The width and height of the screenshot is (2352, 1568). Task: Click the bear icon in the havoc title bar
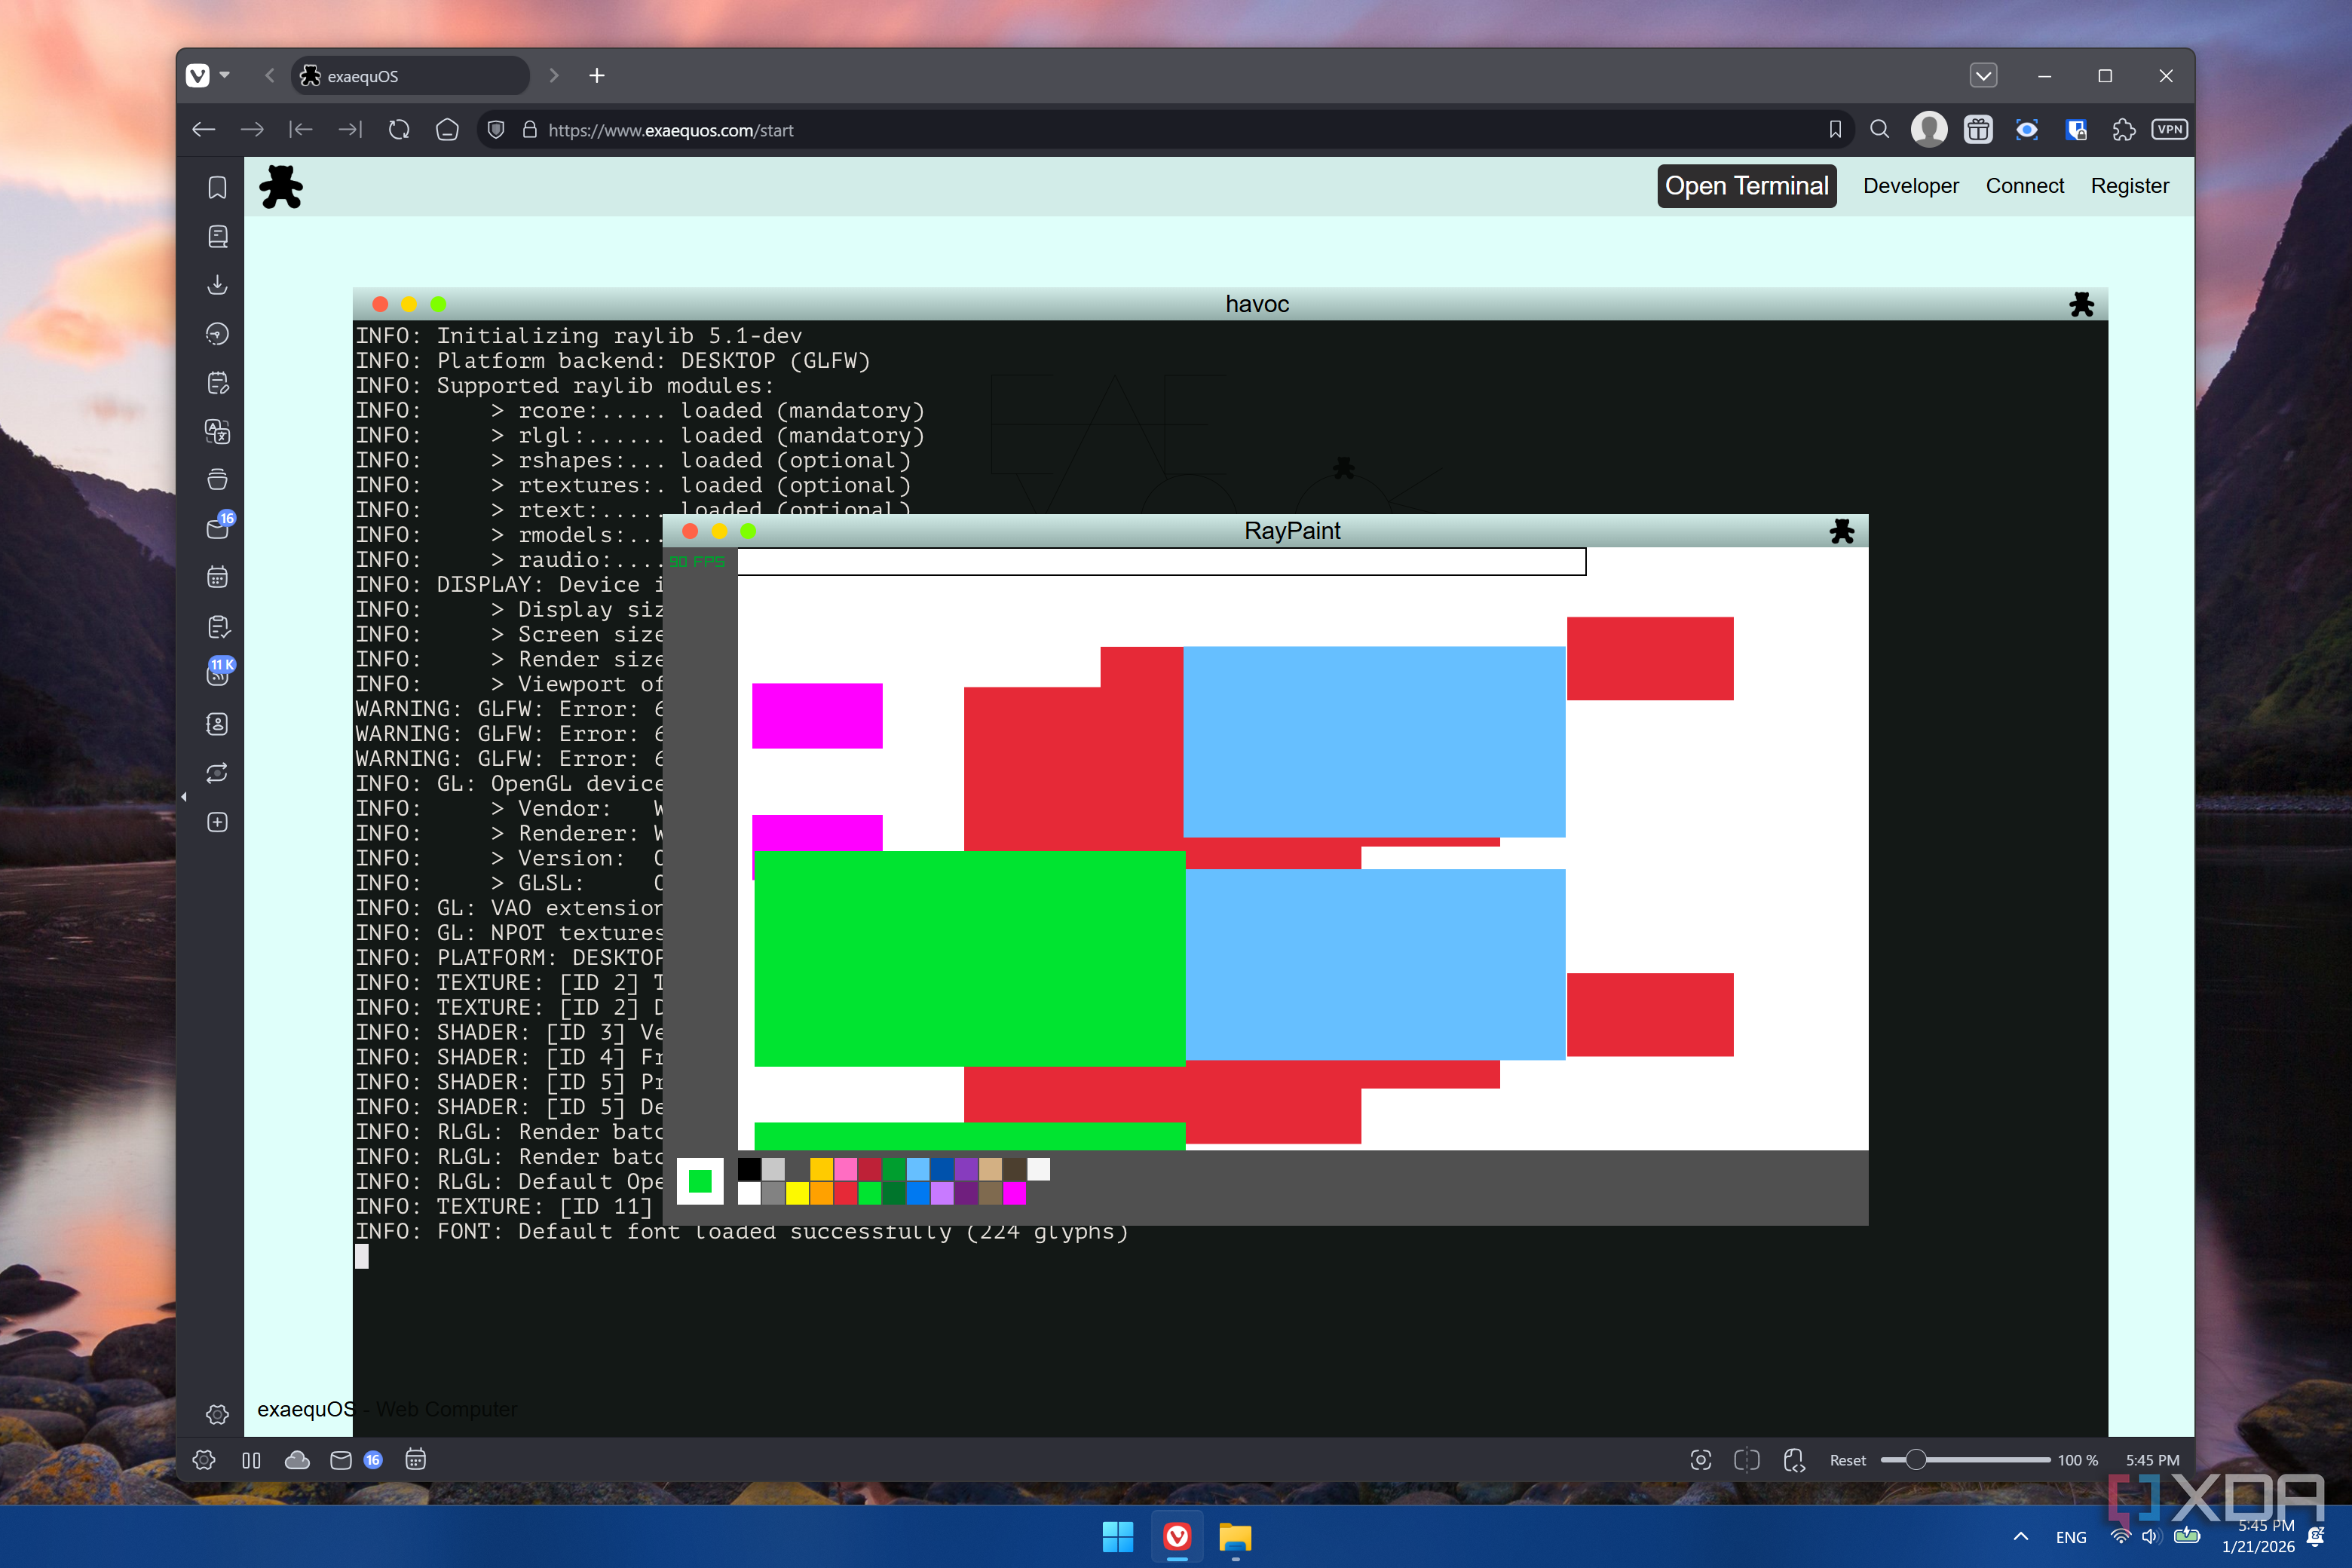[2082, 304]
